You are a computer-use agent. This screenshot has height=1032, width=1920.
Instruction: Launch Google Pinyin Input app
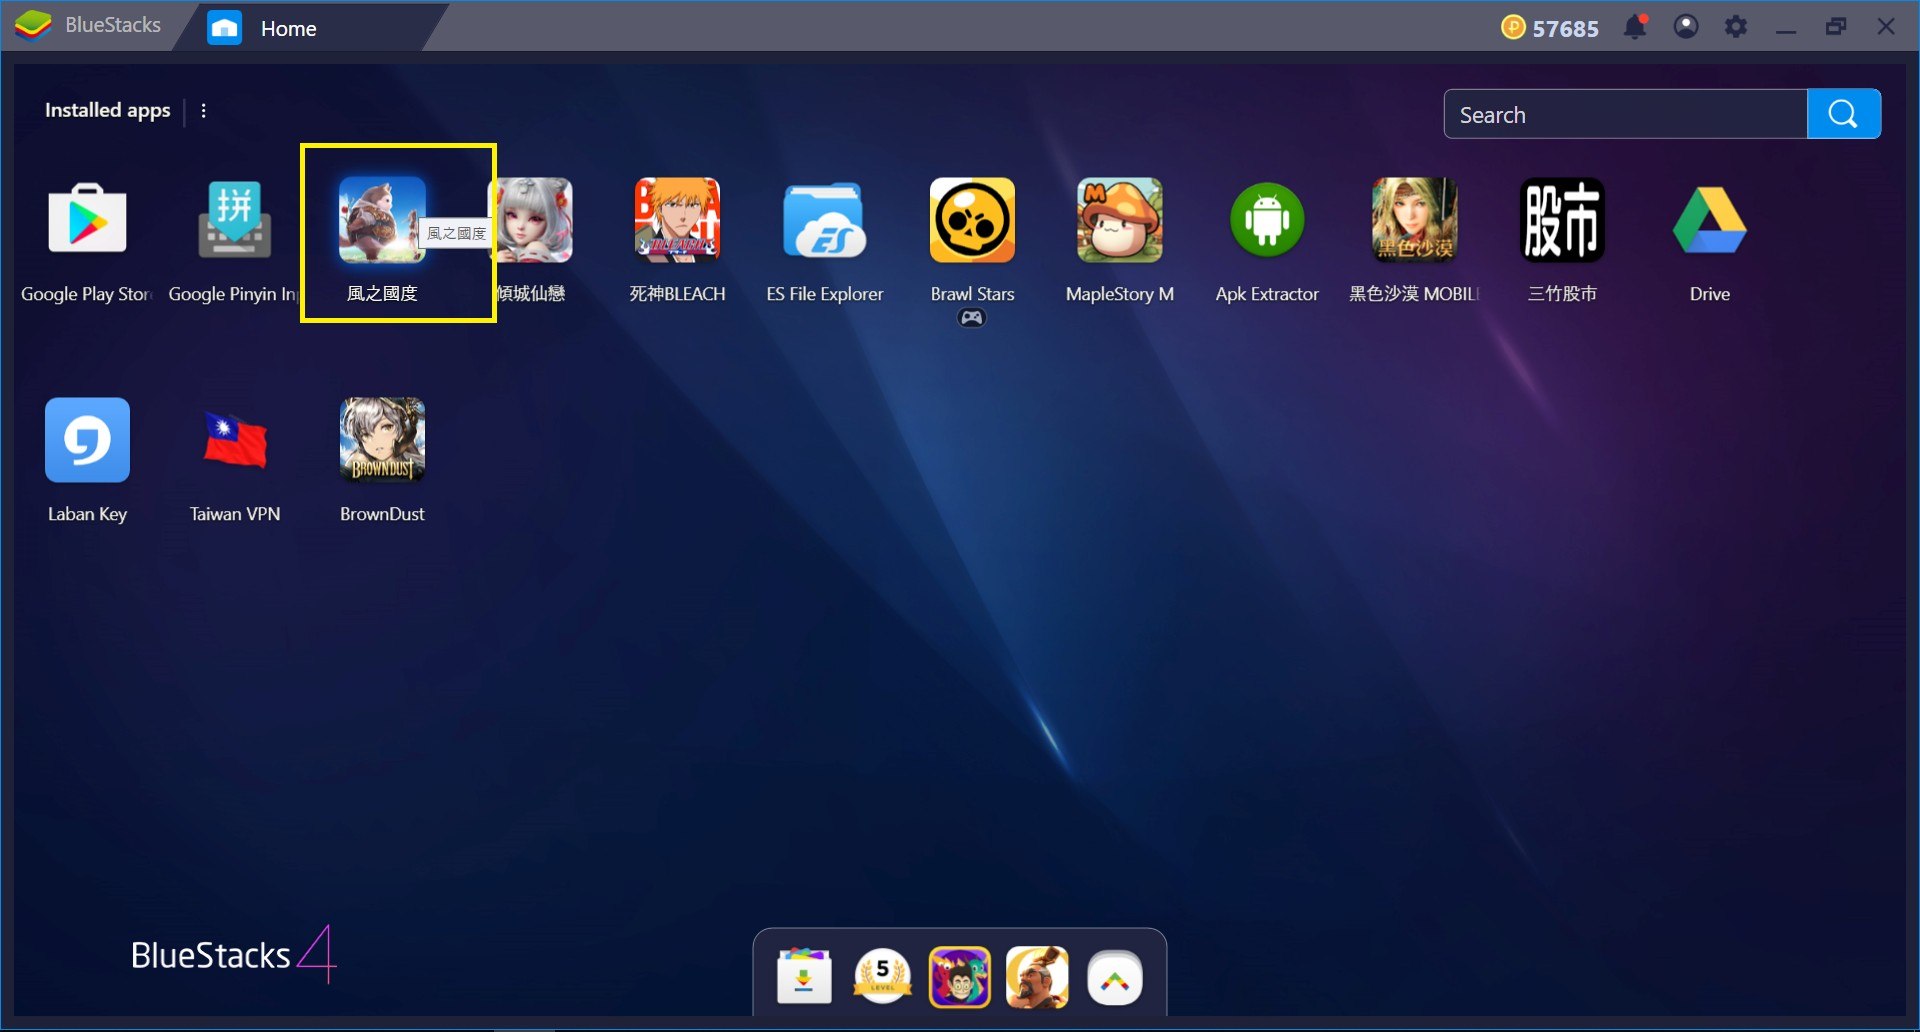pyautogui.click(x=234, y=219)
